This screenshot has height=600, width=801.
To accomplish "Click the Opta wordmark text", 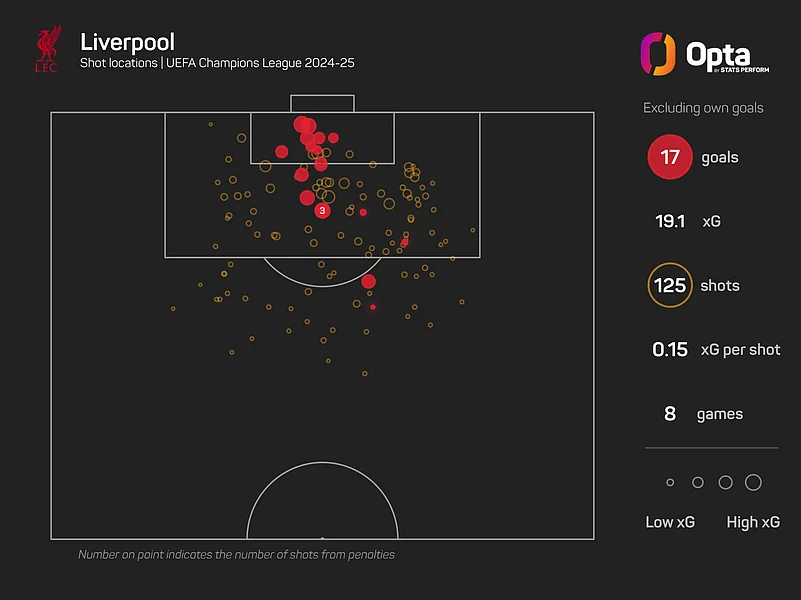I will [717, 54].
